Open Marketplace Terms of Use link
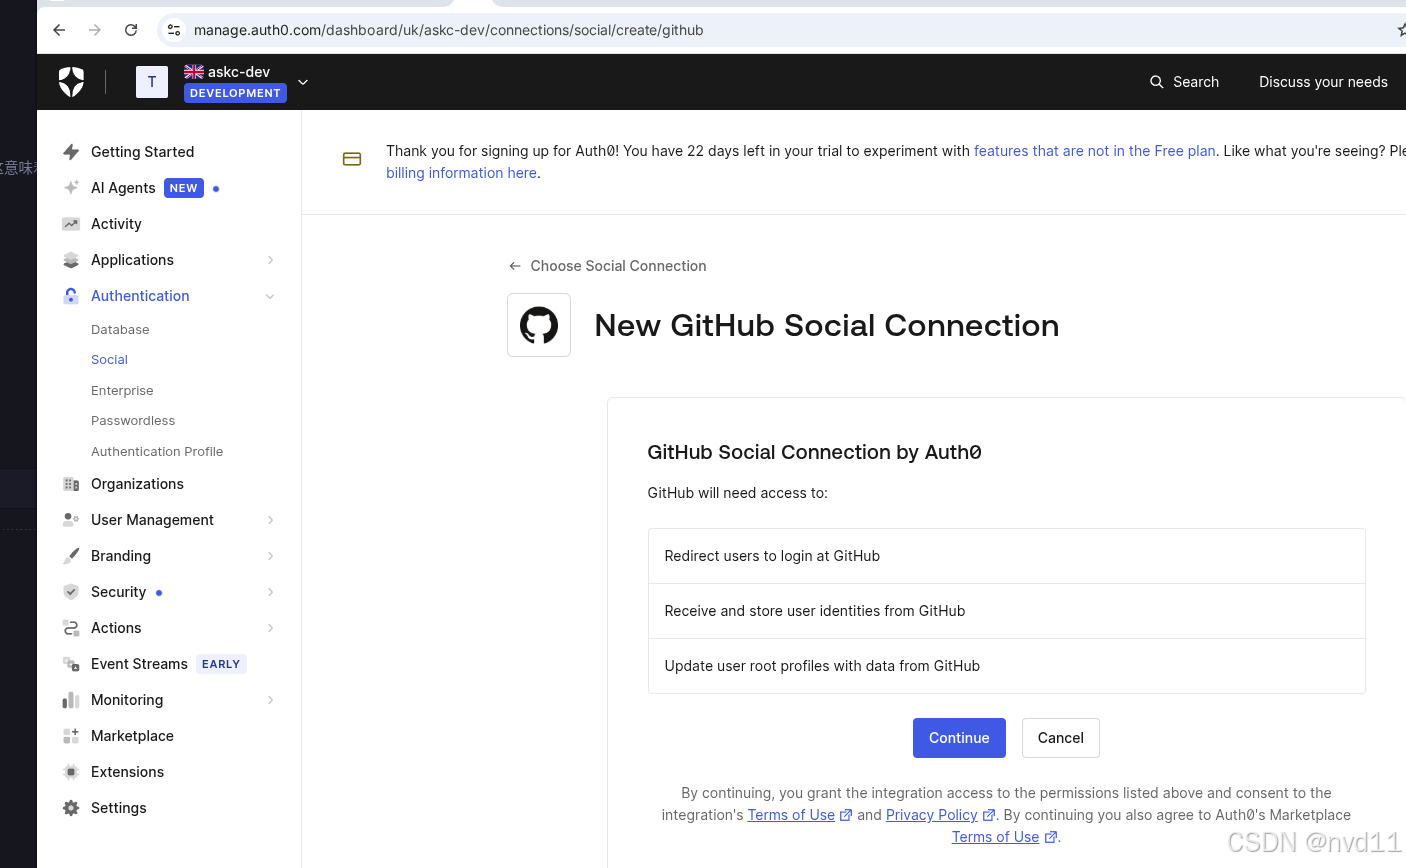 point(1004,837)
